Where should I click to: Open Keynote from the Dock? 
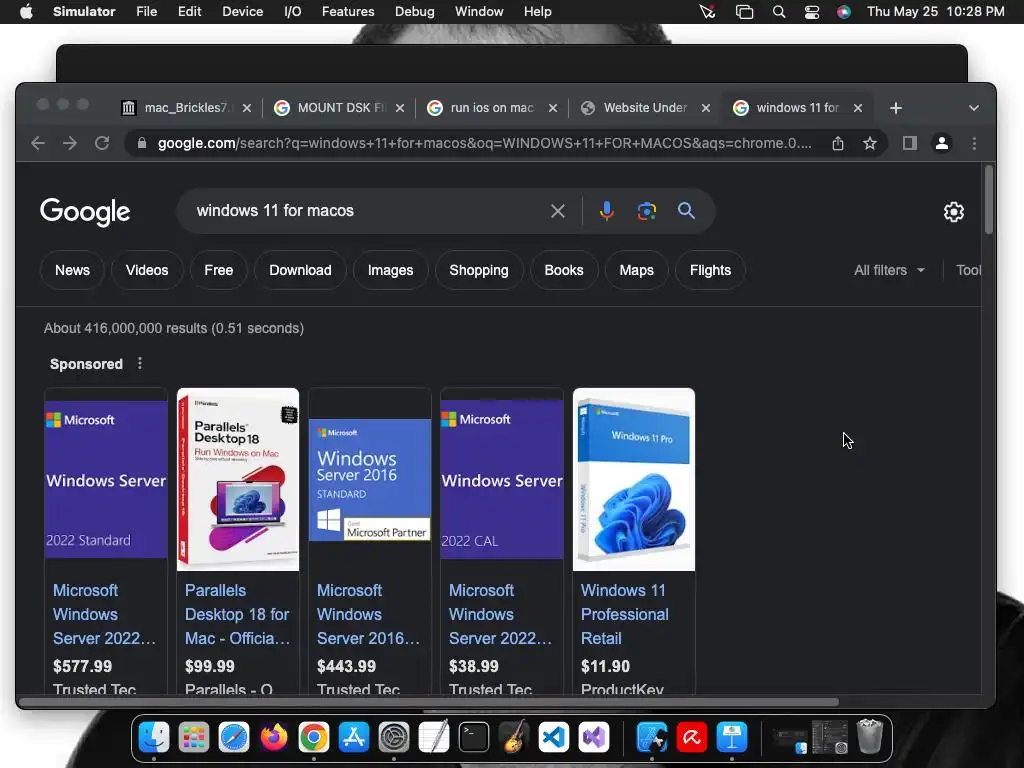click(731, 738)
